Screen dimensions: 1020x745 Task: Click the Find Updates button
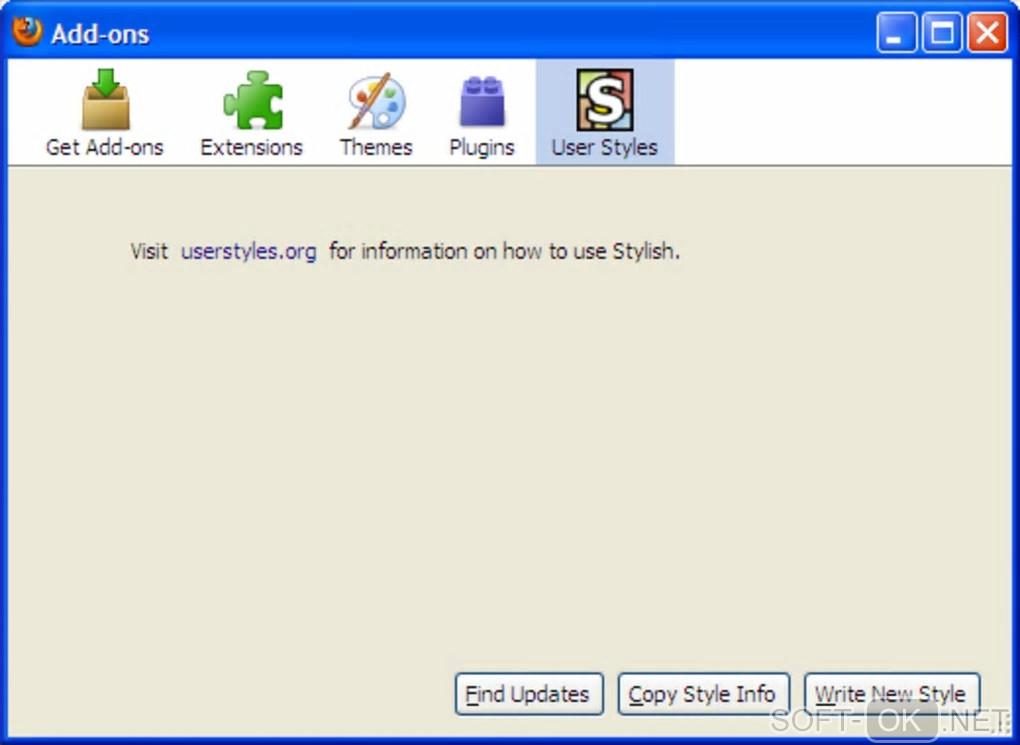pos(529,694)
